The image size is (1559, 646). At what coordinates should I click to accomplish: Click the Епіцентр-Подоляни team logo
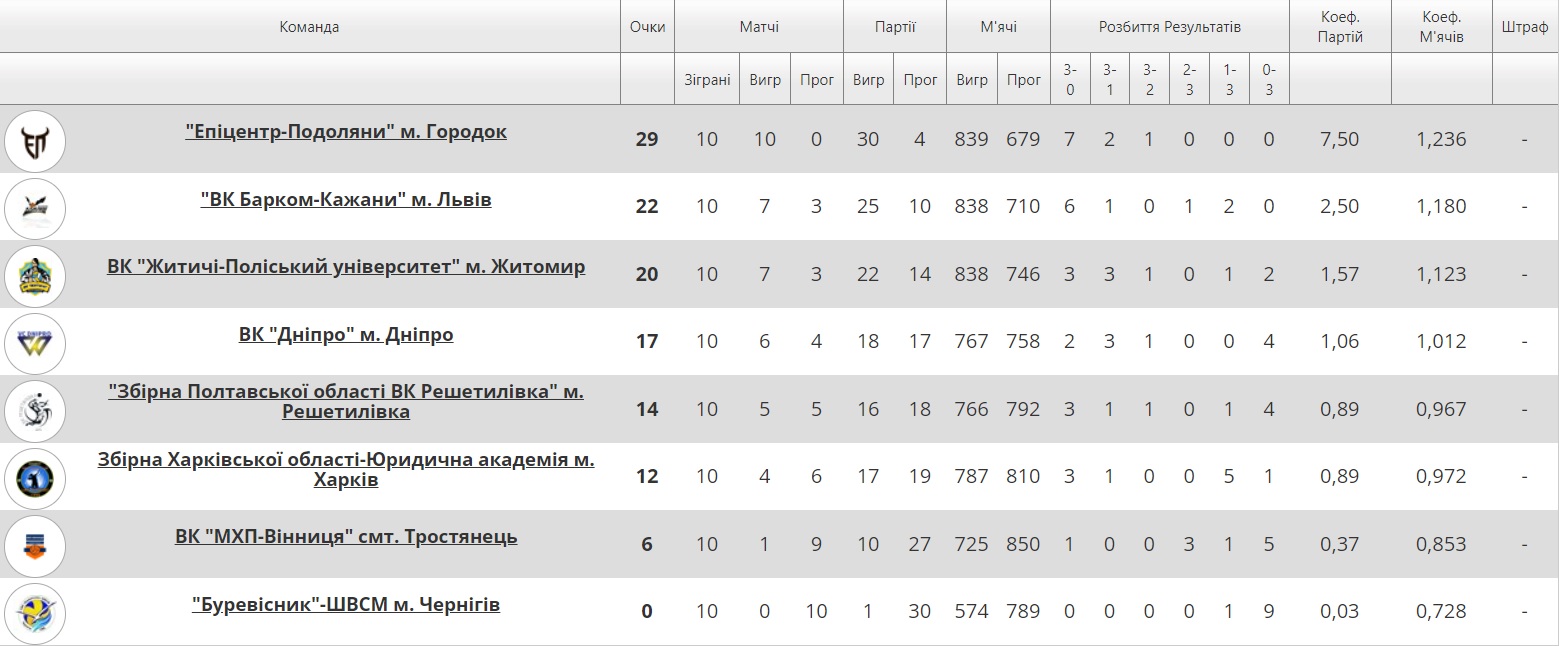(x=35, y=140)
